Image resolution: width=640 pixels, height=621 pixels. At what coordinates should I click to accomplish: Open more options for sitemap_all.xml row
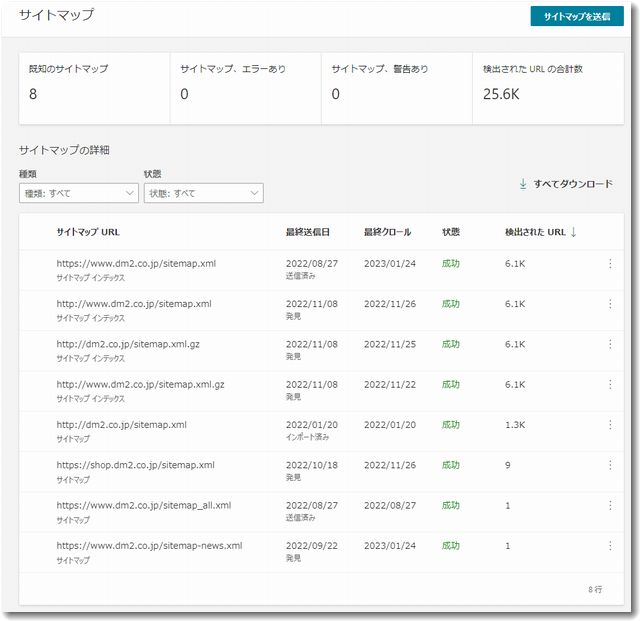pos(609,505)
